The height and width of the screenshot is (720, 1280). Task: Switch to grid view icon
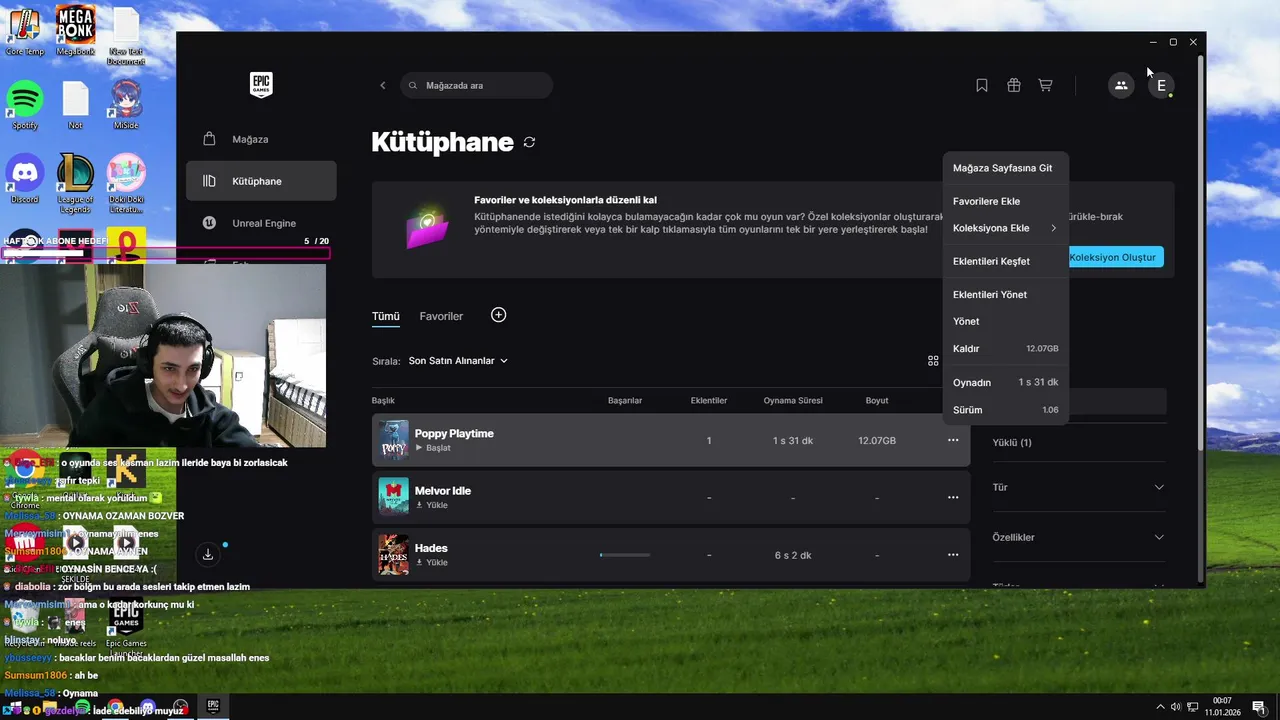coord(933,361)
